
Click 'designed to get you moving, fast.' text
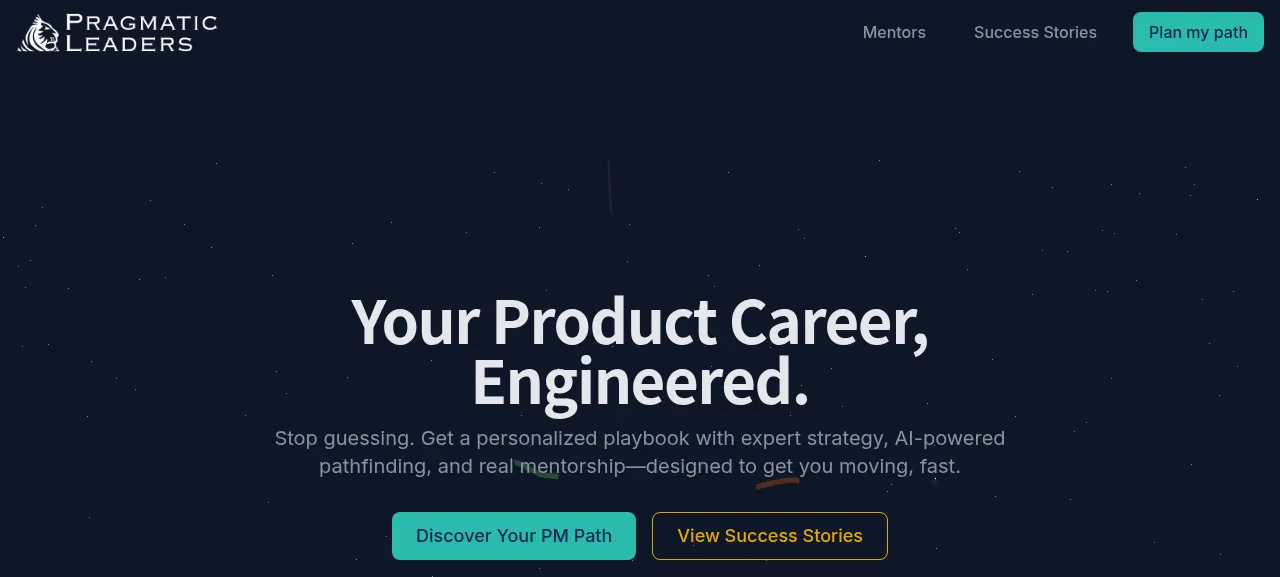click(x=803, y=466)
